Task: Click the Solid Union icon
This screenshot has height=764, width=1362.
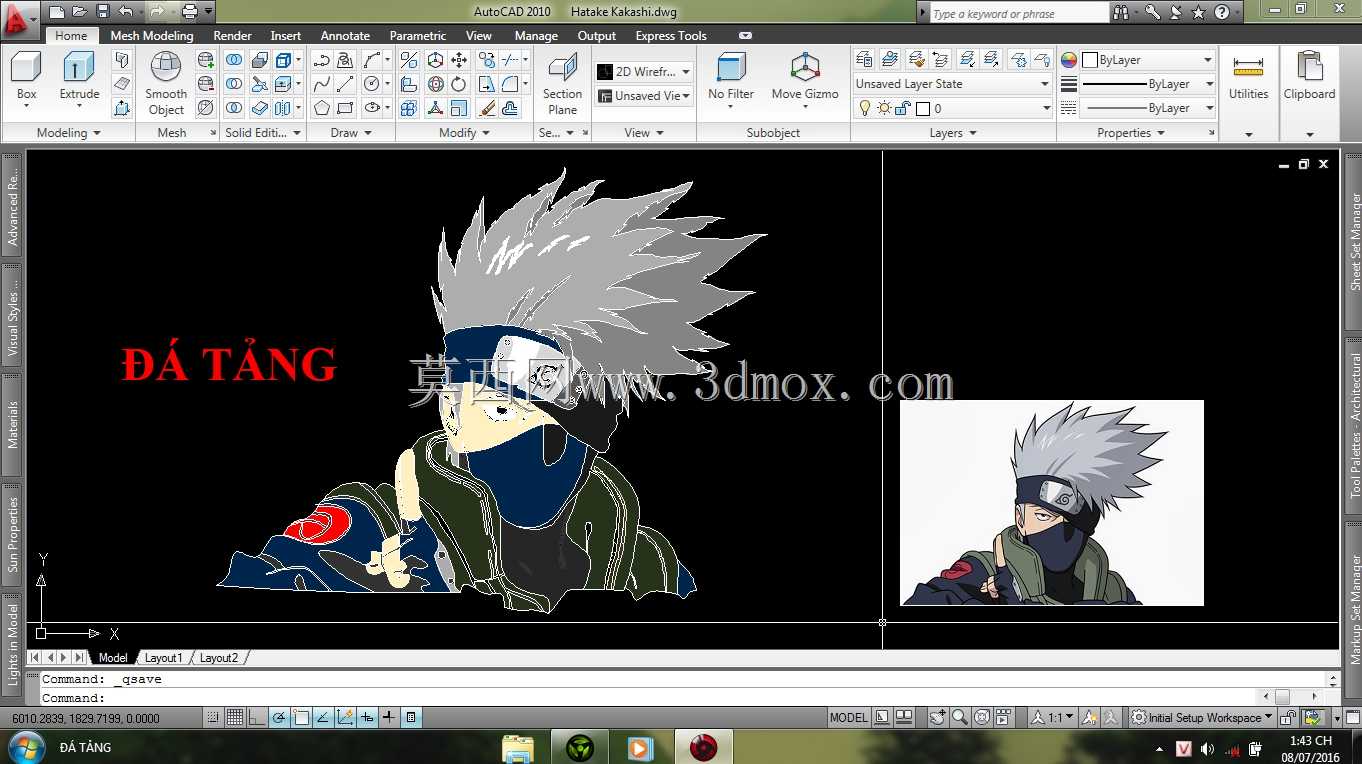Action: 234,60
